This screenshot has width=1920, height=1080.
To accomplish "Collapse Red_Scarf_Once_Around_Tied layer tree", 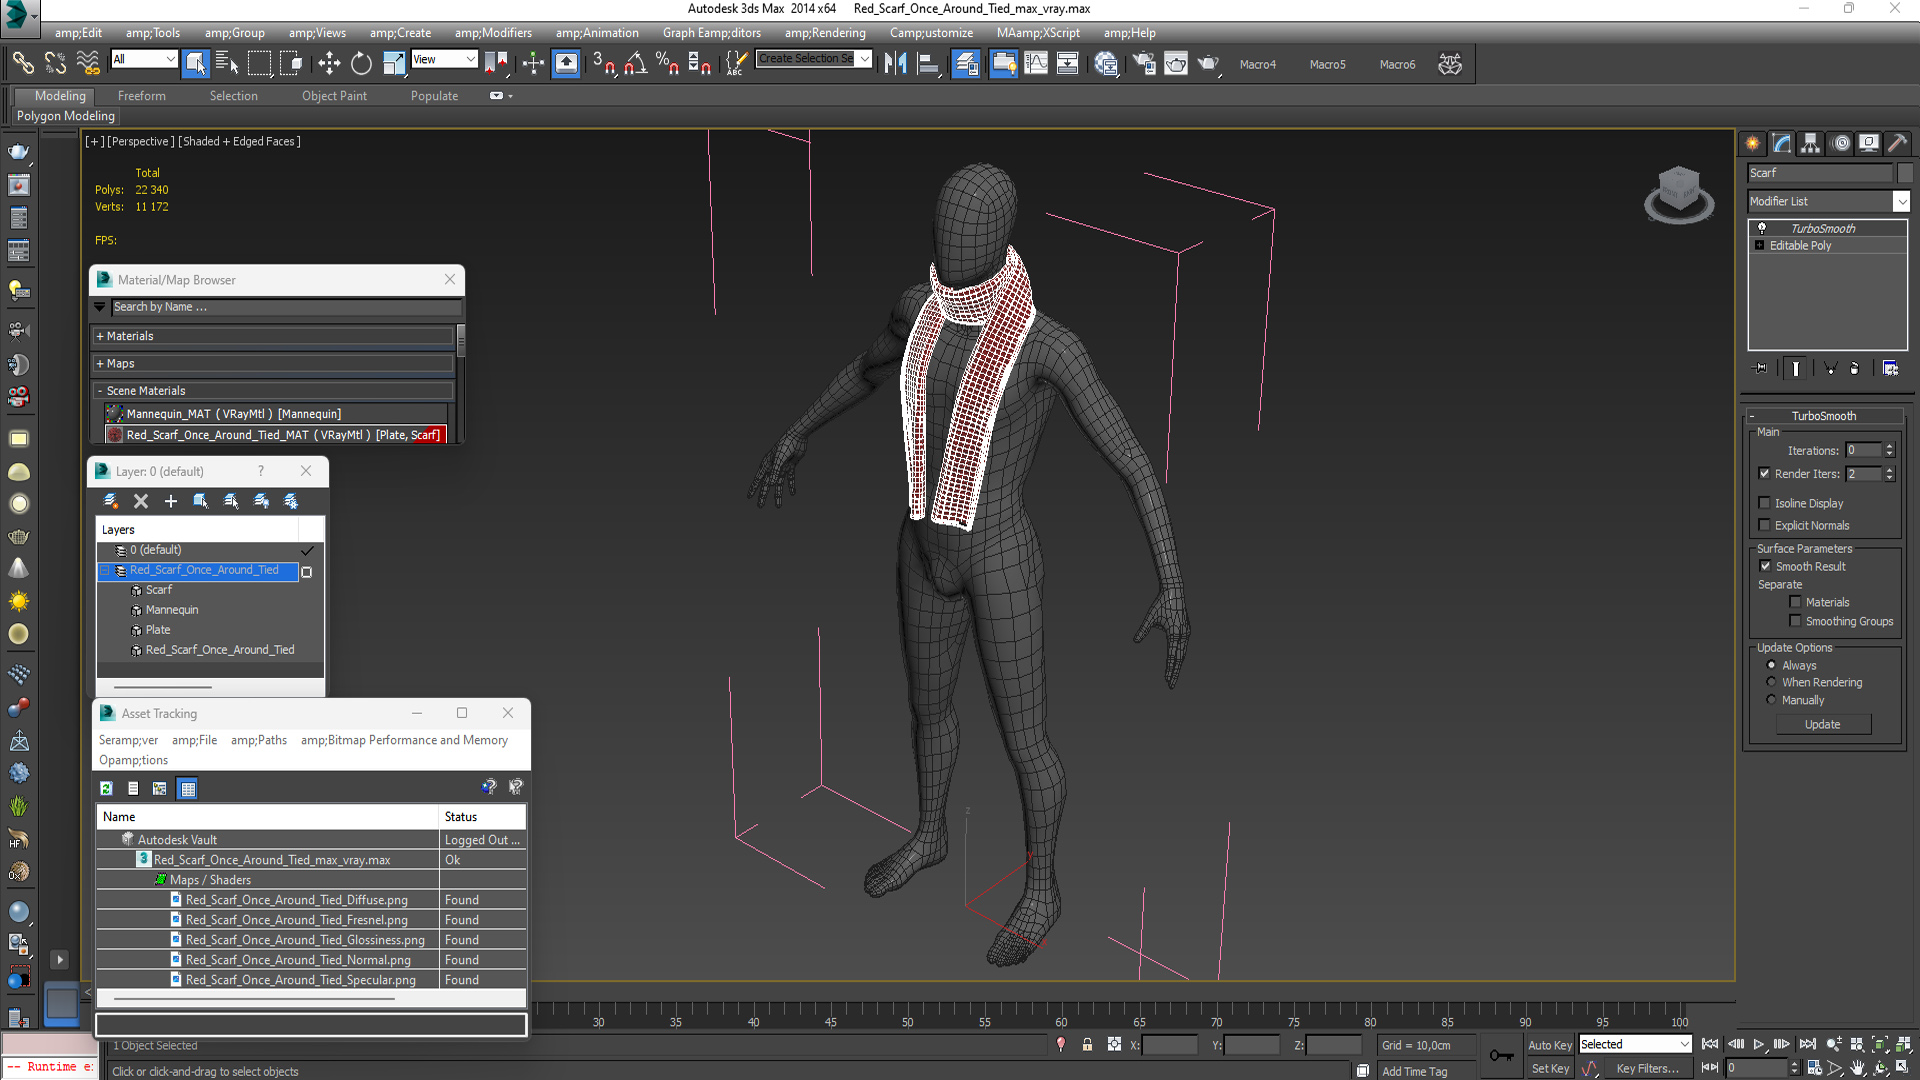I will (104, 570).
